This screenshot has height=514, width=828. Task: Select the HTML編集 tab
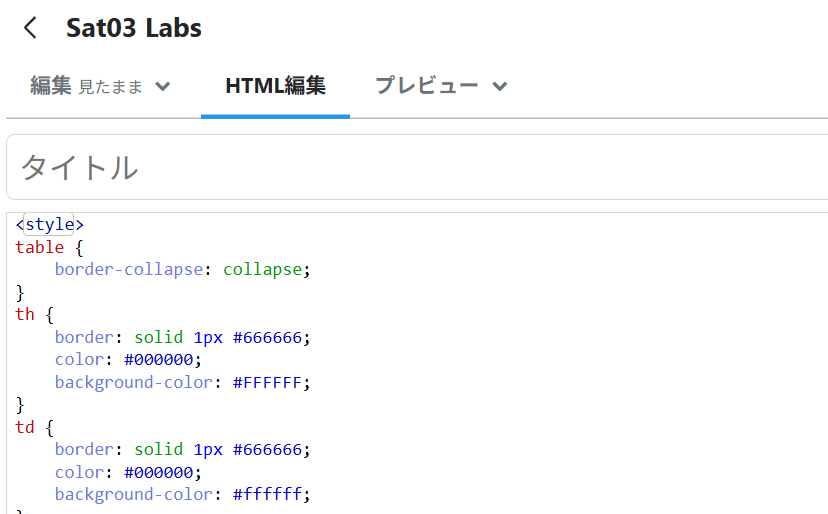coord(275,86)
